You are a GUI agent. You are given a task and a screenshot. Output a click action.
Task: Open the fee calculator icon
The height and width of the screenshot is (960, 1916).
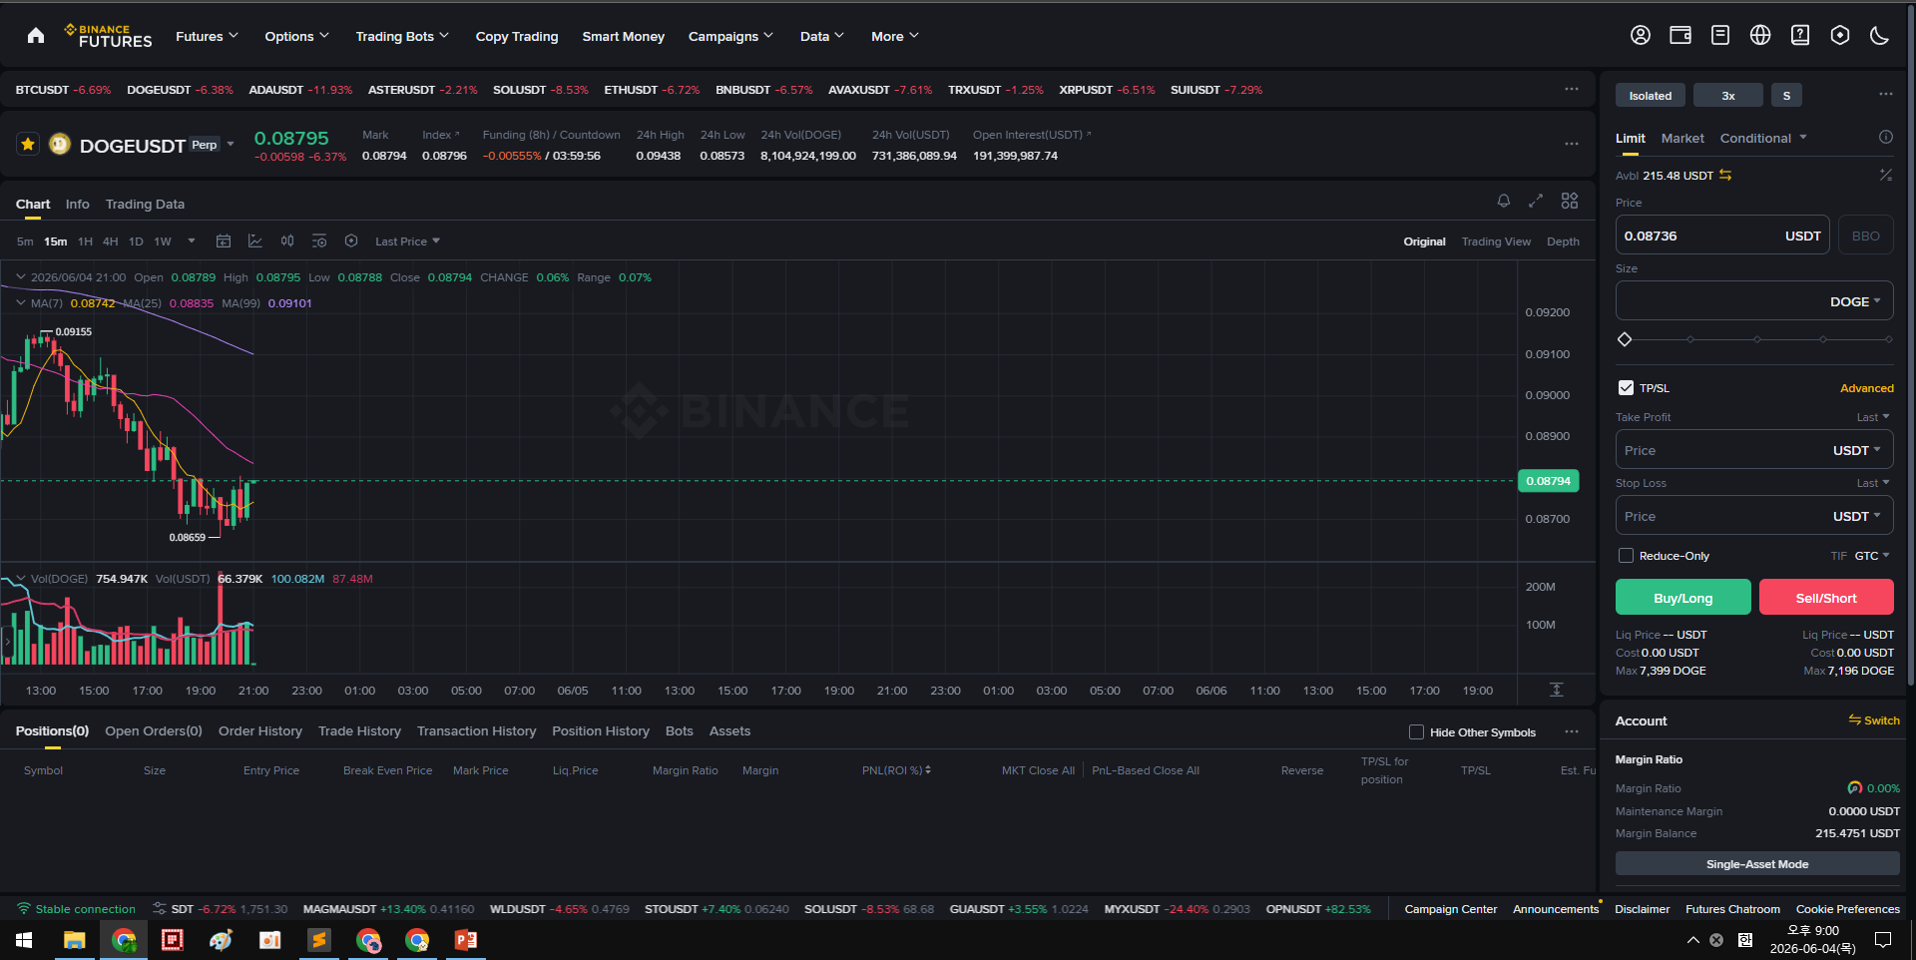[x=1885, y=175]
